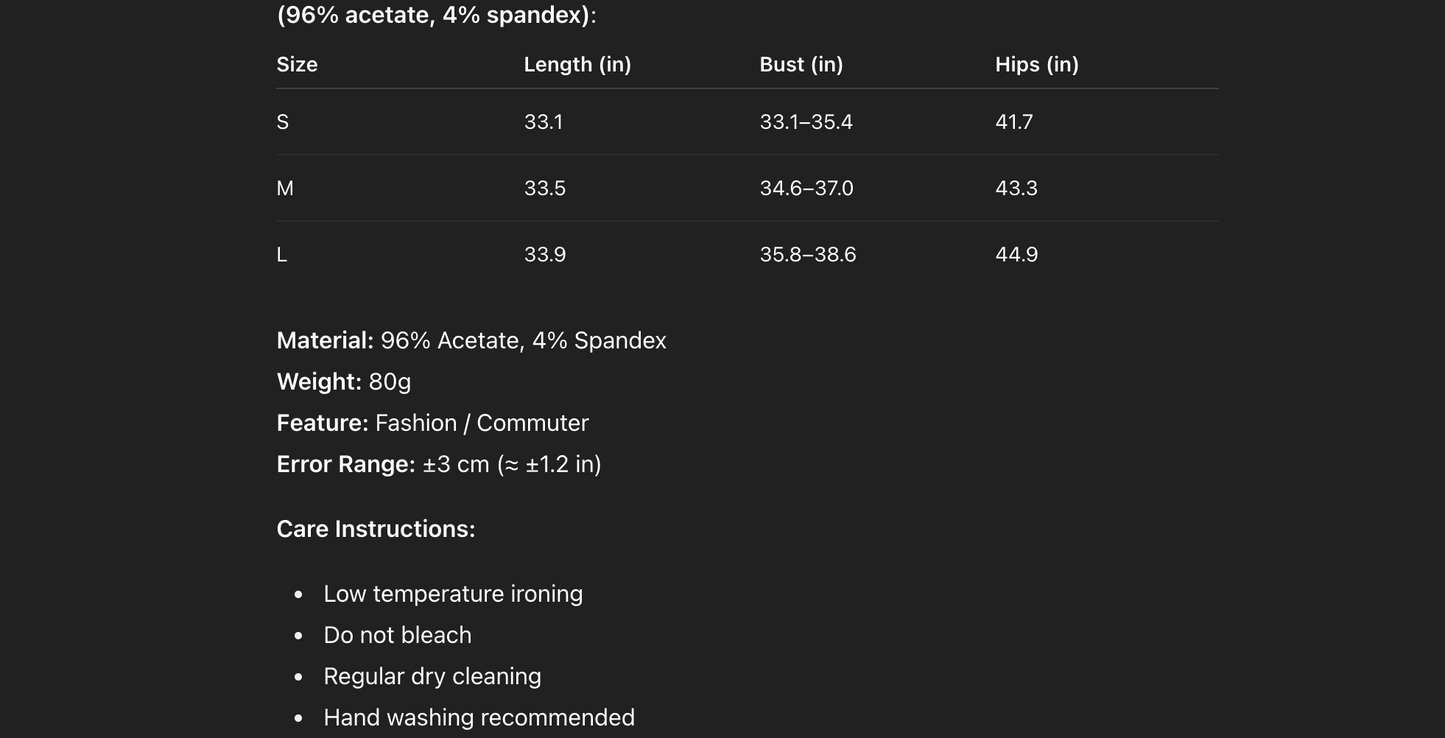Select the 35.8–38.6 bust range

pyautogui.click(x=808, y=255)
